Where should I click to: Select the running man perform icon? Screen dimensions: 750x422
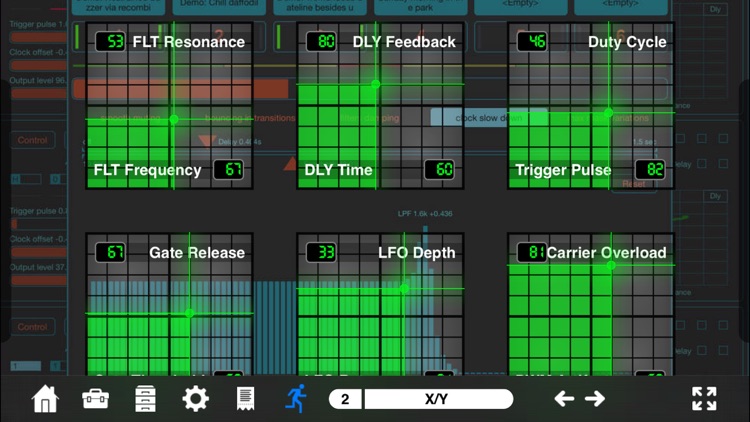coord(296,399)
